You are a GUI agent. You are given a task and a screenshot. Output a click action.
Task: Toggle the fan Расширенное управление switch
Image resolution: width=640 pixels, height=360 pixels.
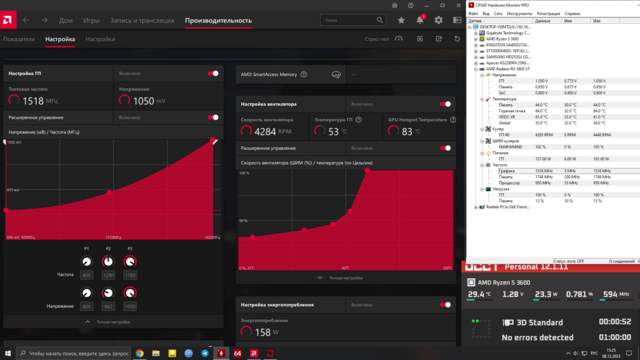[x=445, y=148]
